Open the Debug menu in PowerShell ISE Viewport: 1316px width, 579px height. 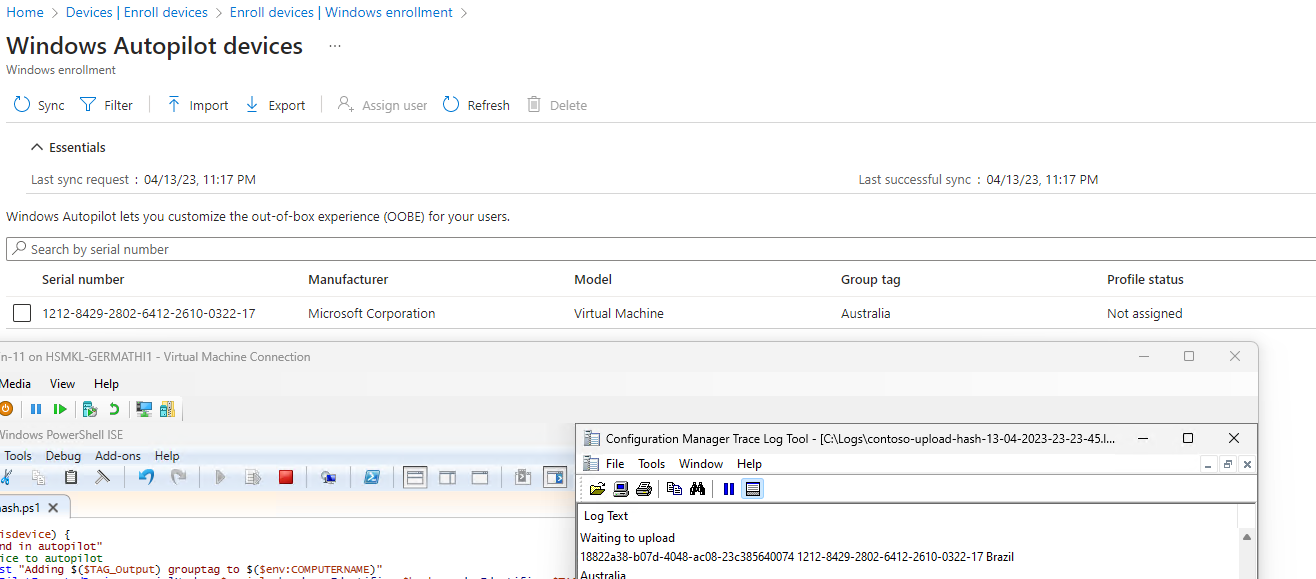tap(63, 456)
